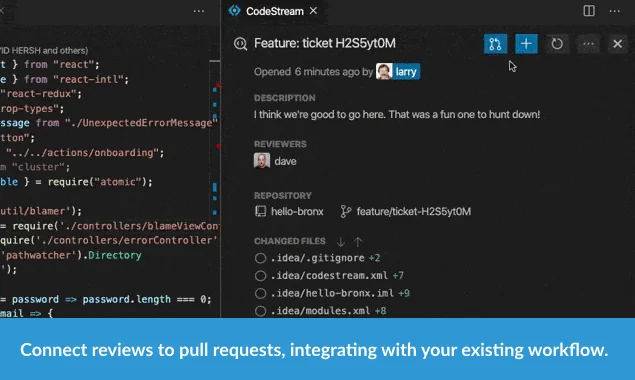Screen dimensions: 635x380
Task: Click the REVIEWERS section heading
Action: [x=280, y=144]
